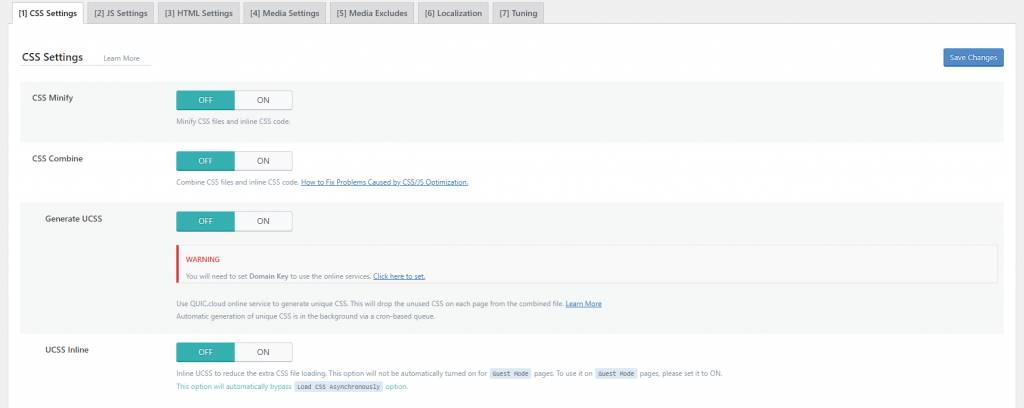The image size is (1024, 408).
Task: Switch to the JS Settings tab
Action: pyautogui.click(x=120, y=13)
